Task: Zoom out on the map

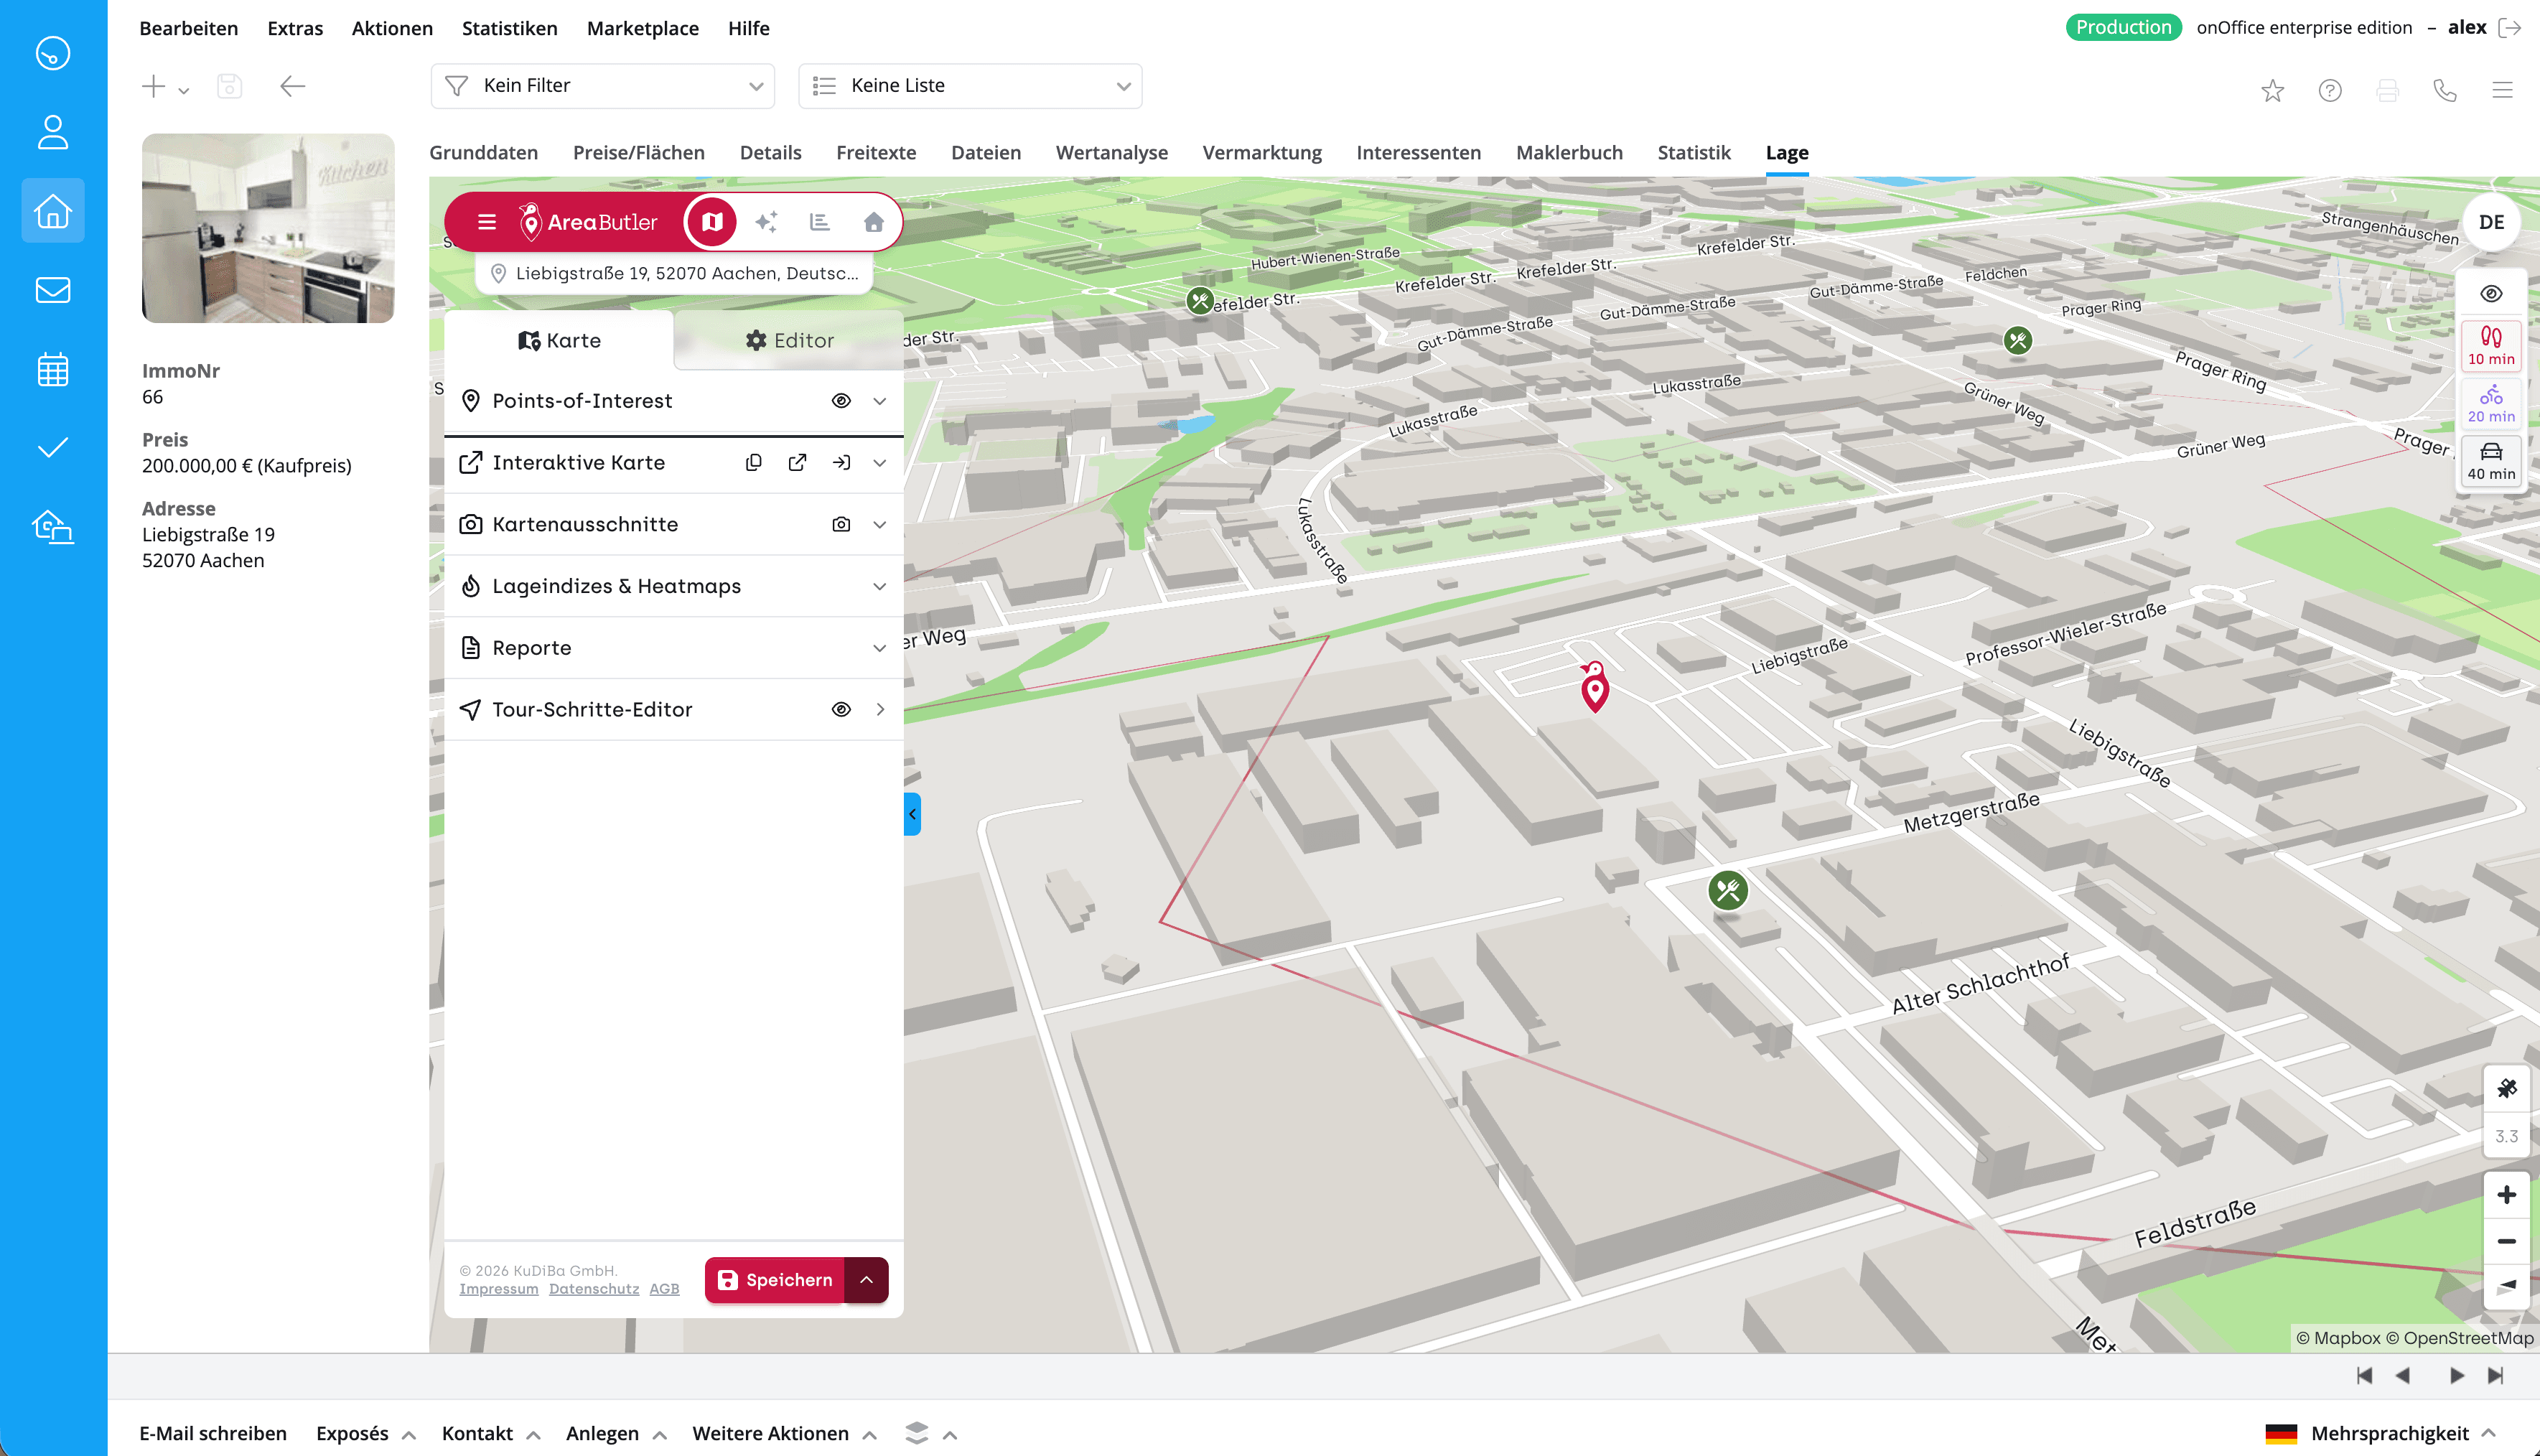Action: 2506,1241
